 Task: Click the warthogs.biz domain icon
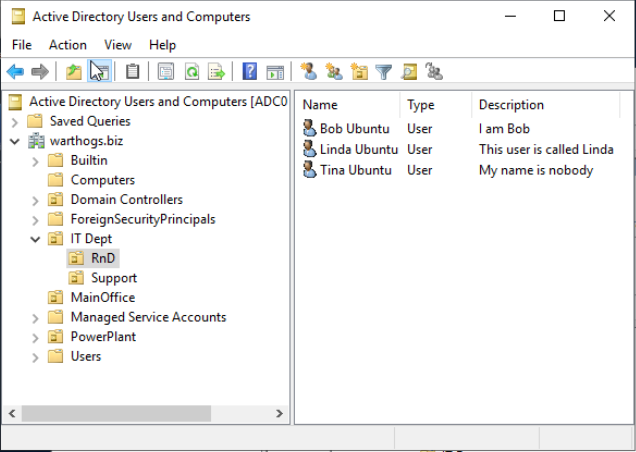coord(36,141)
